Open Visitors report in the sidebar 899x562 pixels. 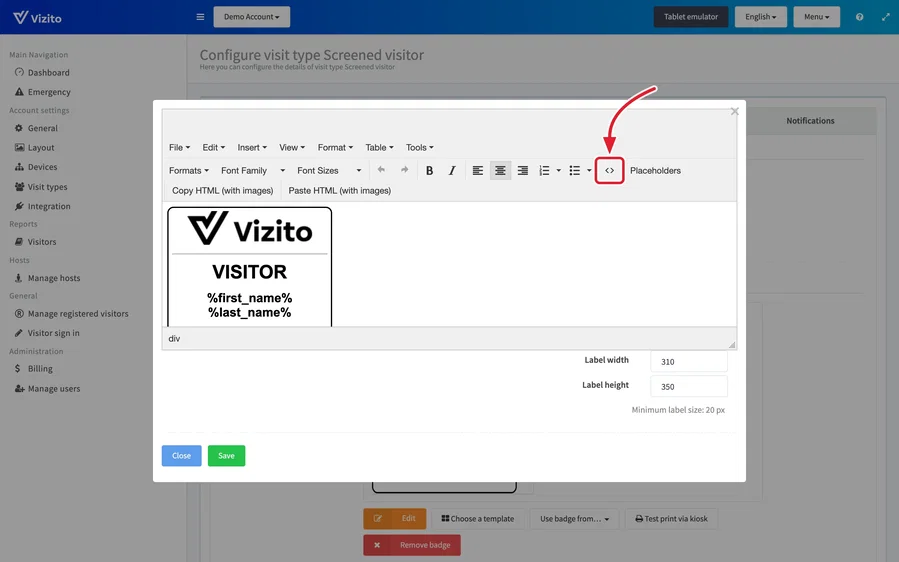tap(36, 242)
